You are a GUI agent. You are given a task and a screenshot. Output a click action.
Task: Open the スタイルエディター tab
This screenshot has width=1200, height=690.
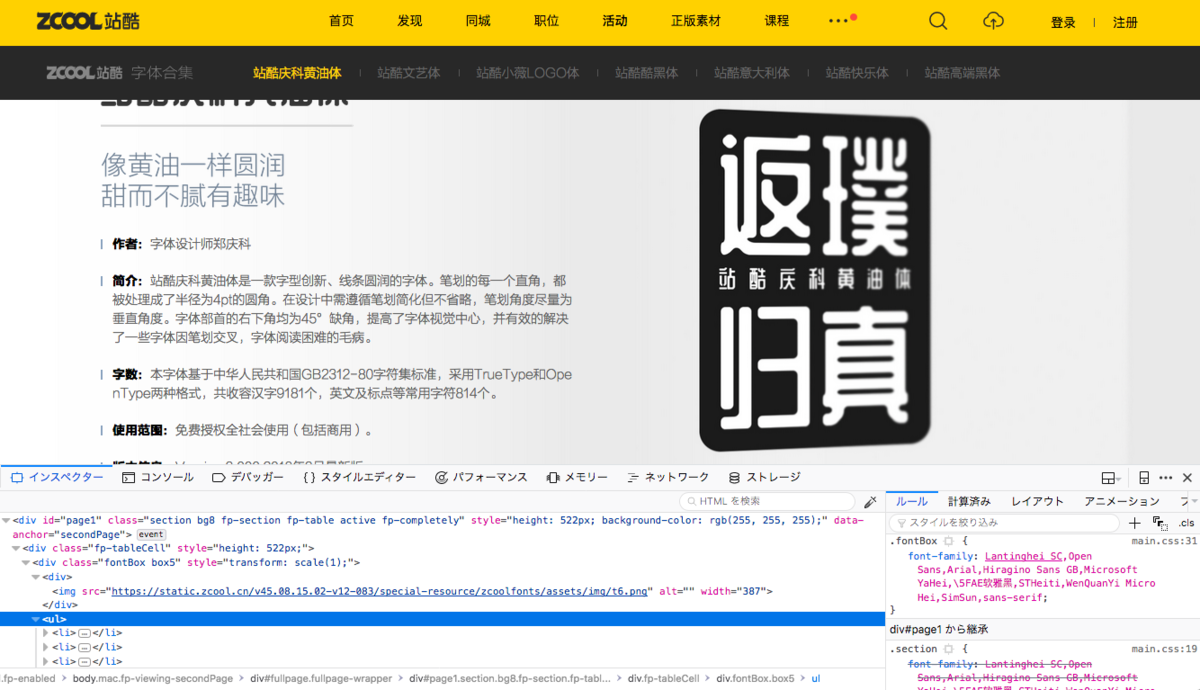pyautogui.click(x=359, y=478)
